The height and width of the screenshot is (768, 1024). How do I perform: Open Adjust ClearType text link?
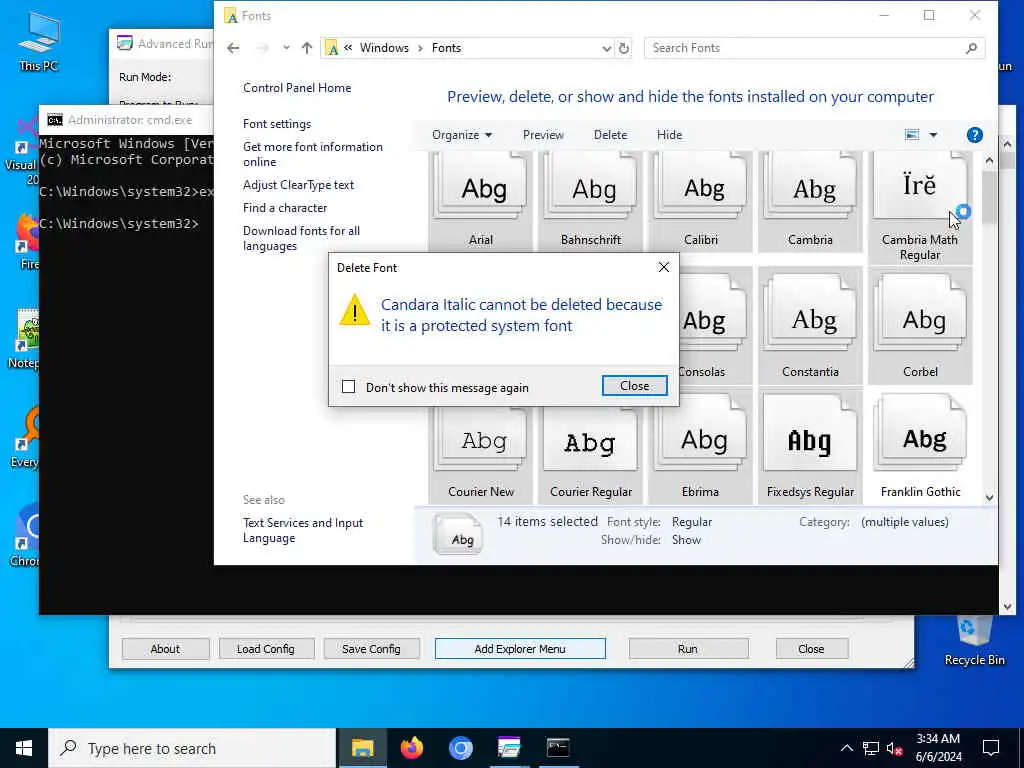[298, 185]
